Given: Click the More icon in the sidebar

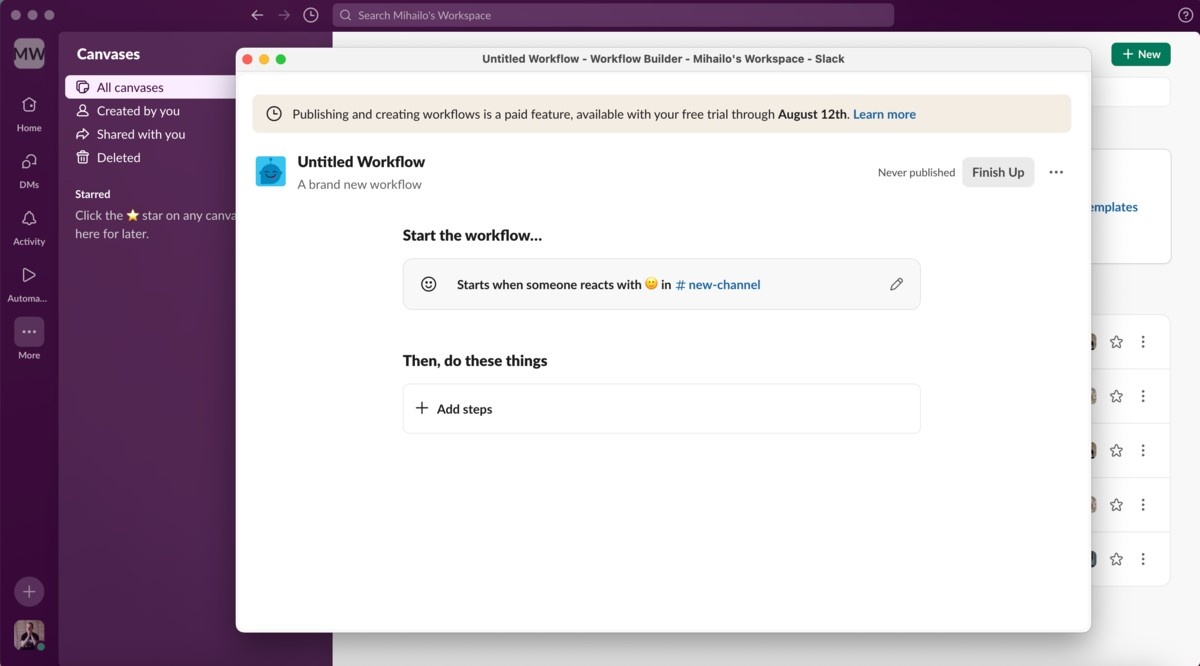Looking at the screenshot, I should (x=28, y=331).
